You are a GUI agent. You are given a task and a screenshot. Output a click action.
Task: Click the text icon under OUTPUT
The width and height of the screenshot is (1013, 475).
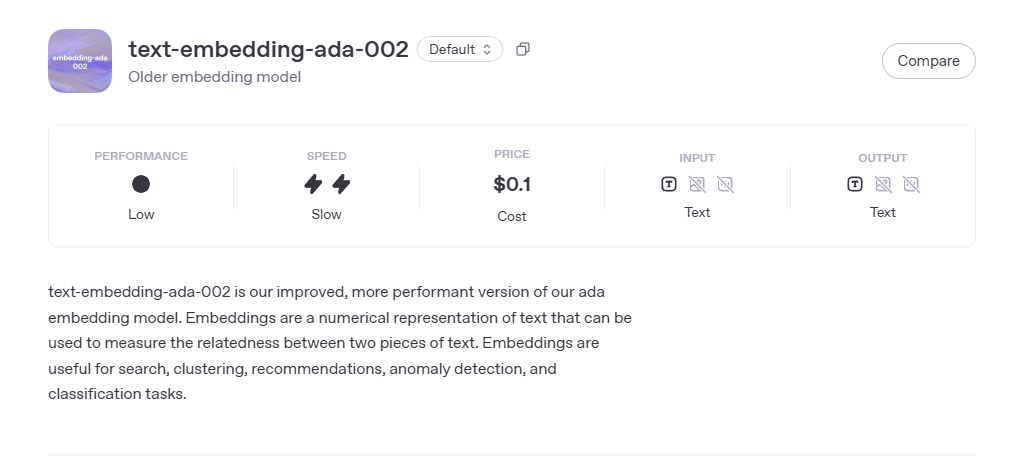855,184
